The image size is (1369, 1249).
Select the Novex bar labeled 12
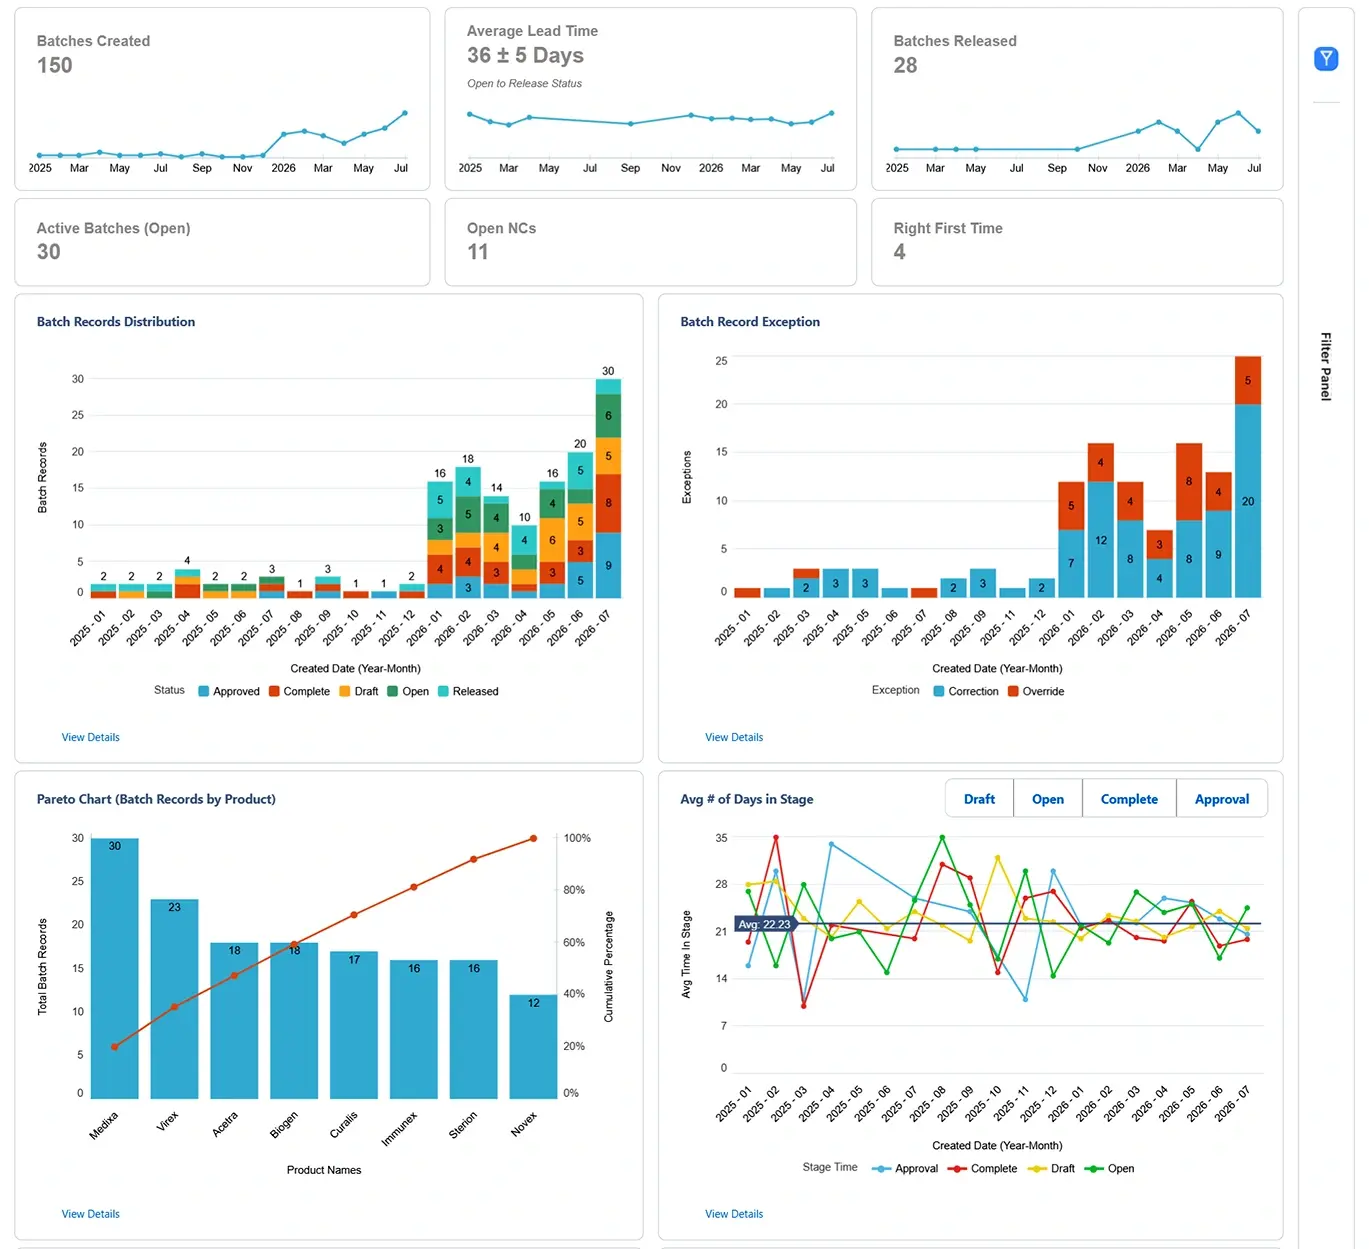533,1046
